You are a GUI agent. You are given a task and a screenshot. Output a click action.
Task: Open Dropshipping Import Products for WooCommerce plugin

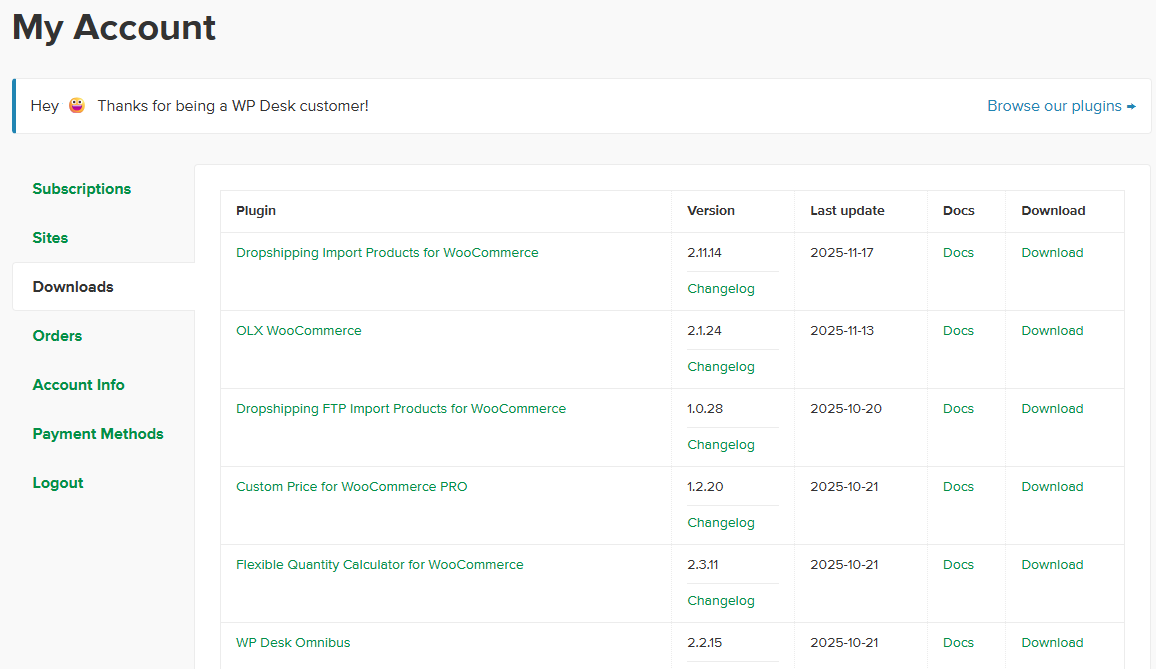pos(387,253)
